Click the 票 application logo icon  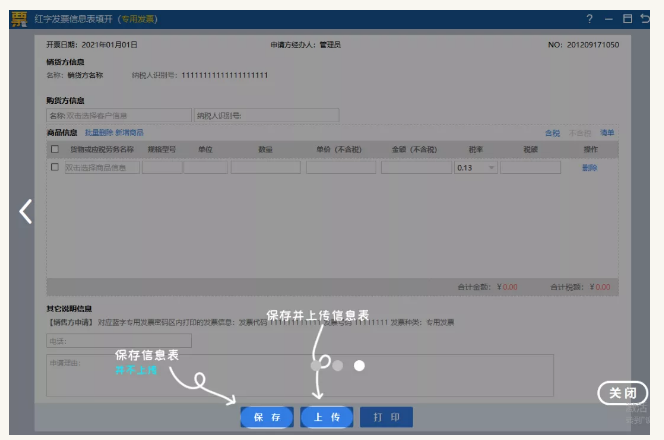click(19, 19)
